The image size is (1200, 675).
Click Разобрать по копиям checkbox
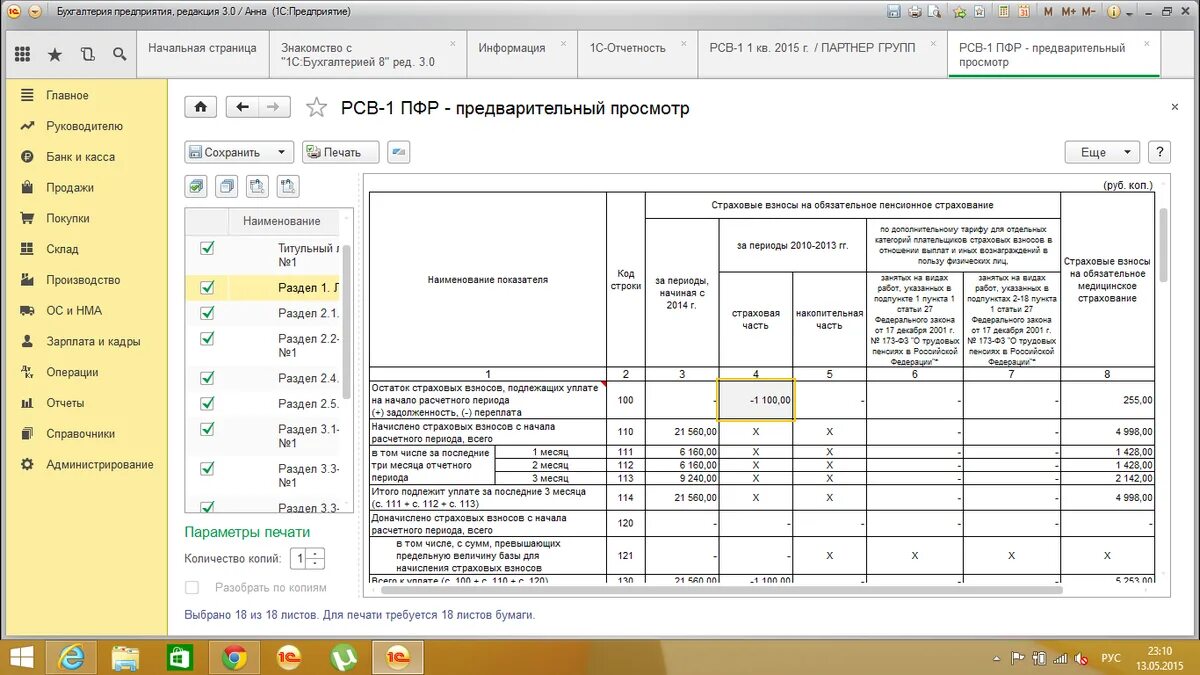pyautogui.click(x=192, y=587)
